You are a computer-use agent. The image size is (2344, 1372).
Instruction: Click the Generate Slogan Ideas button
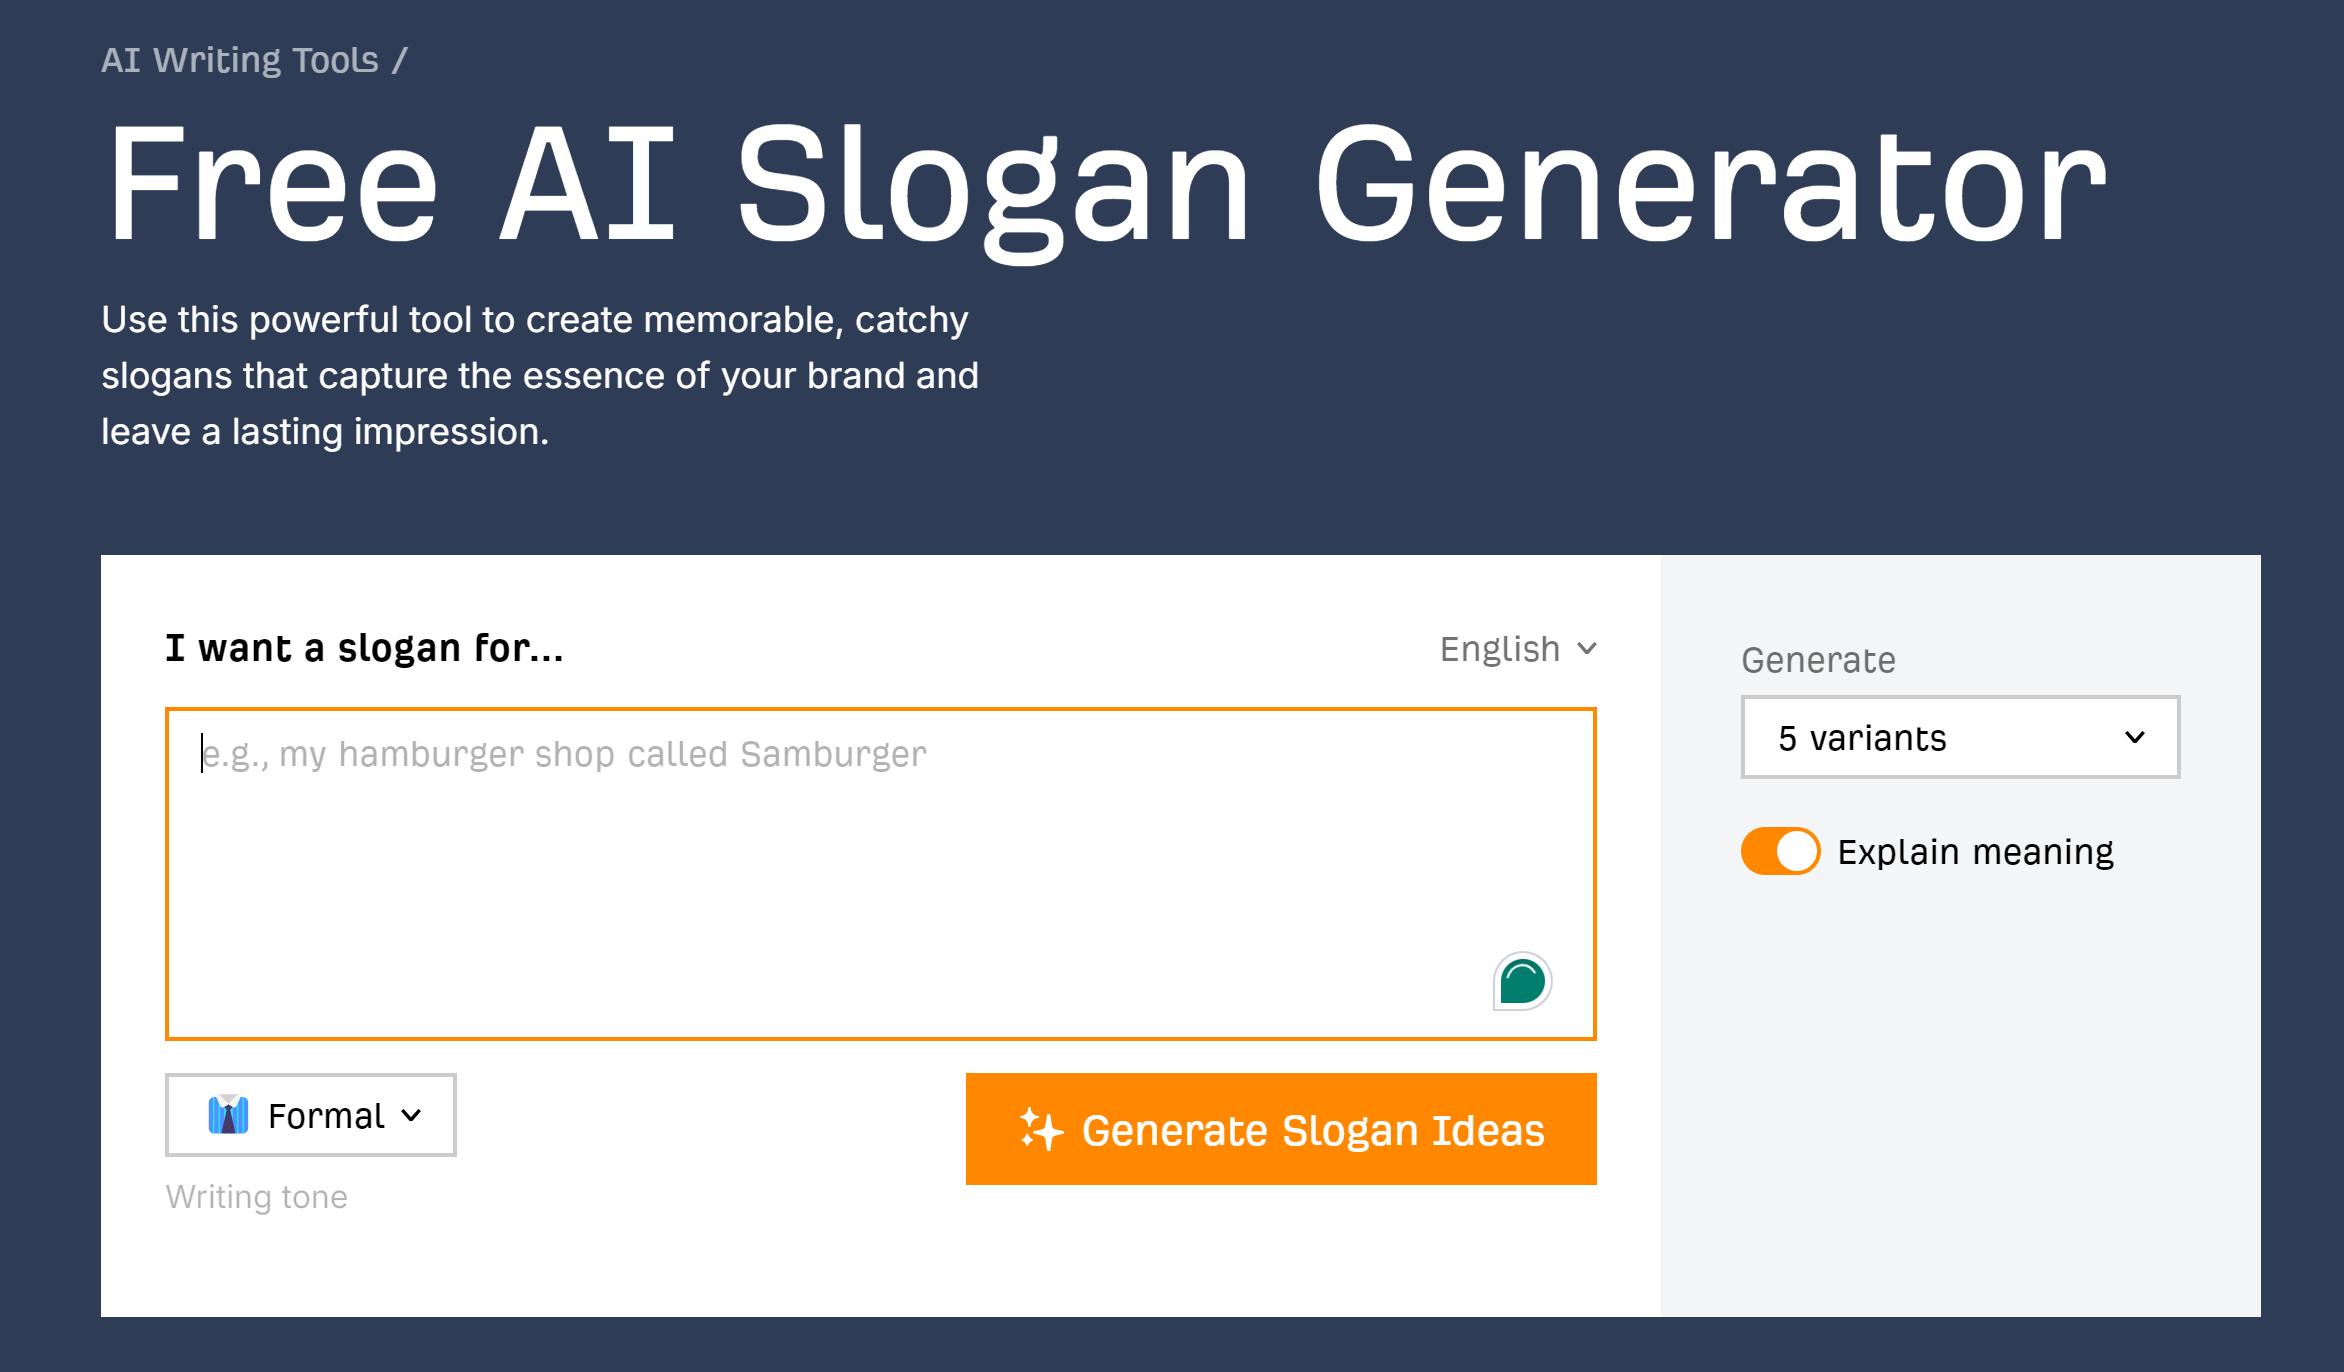1280,1130
